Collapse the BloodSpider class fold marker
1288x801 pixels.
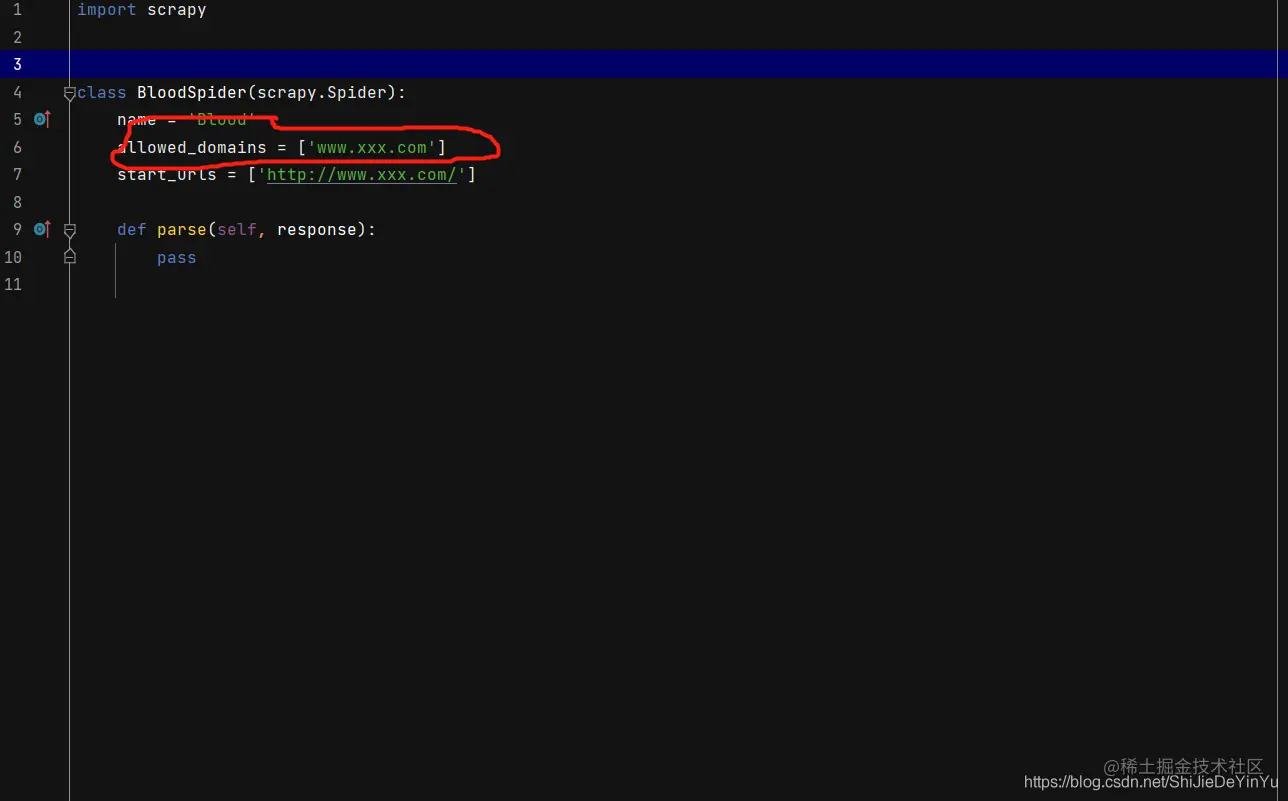click(70, 93)
